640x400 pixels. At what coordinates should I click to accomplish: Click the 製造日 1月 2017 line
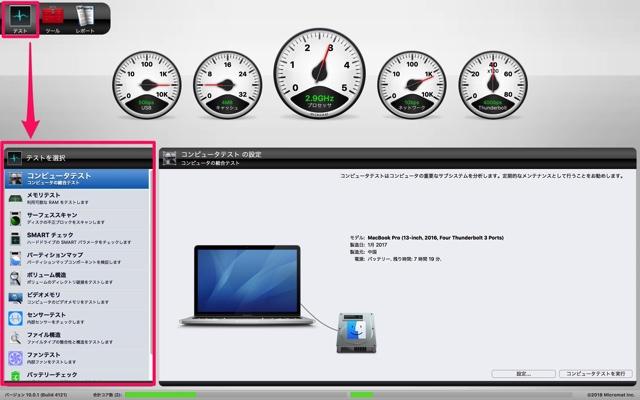pos(369,245)
